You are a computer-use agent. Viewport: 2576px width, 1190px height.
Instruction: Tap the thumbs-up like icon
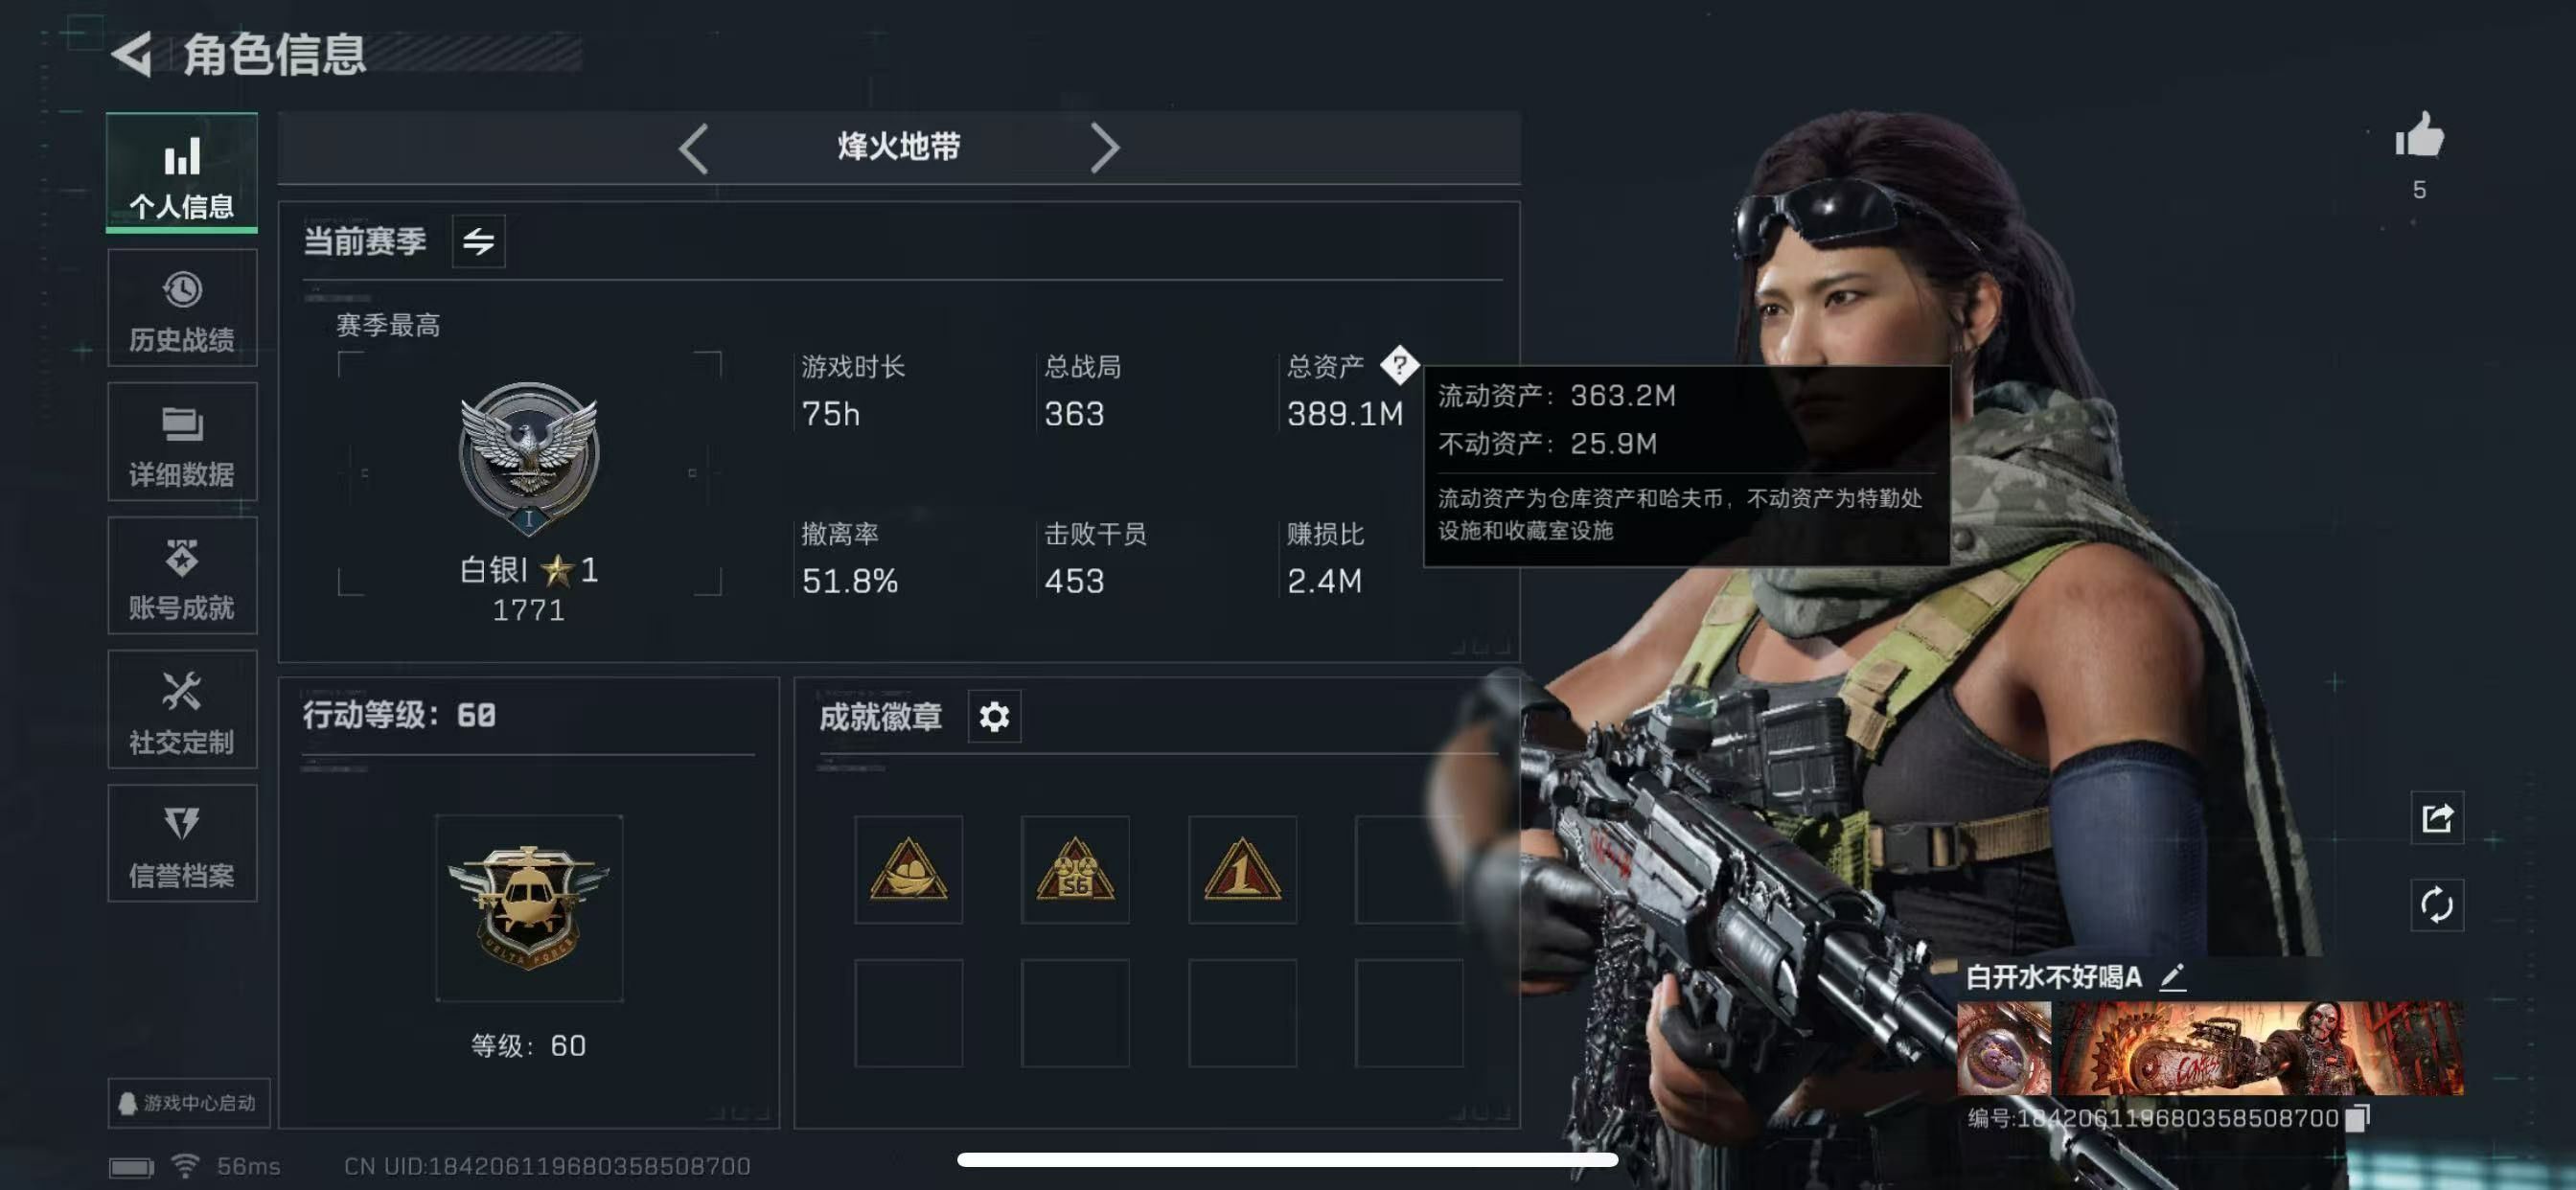[x=2418, y=135]
